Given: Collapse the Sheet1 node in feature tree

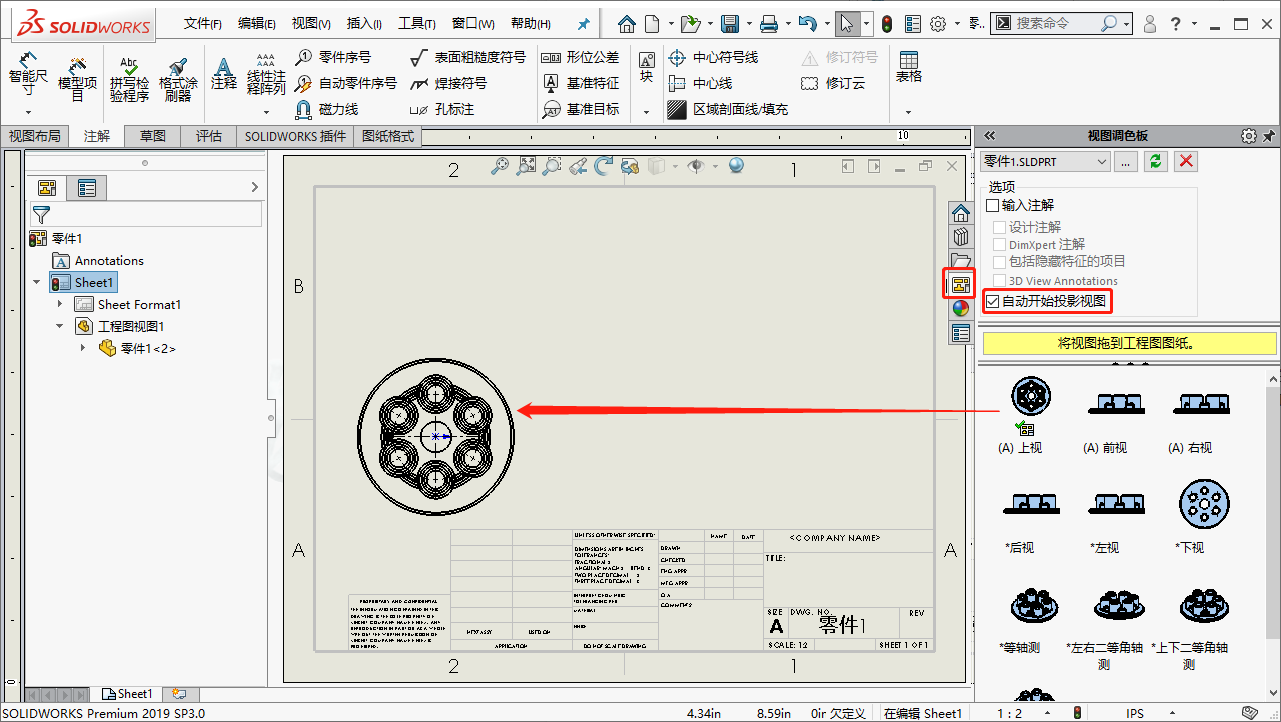Looking at the screenshot, I should pyautogui.click(x=37, y=282).
